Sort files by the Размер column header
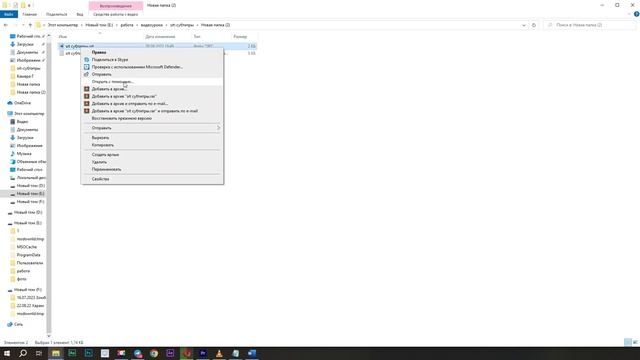Viewport: 640px width, 360px height. 240,37
